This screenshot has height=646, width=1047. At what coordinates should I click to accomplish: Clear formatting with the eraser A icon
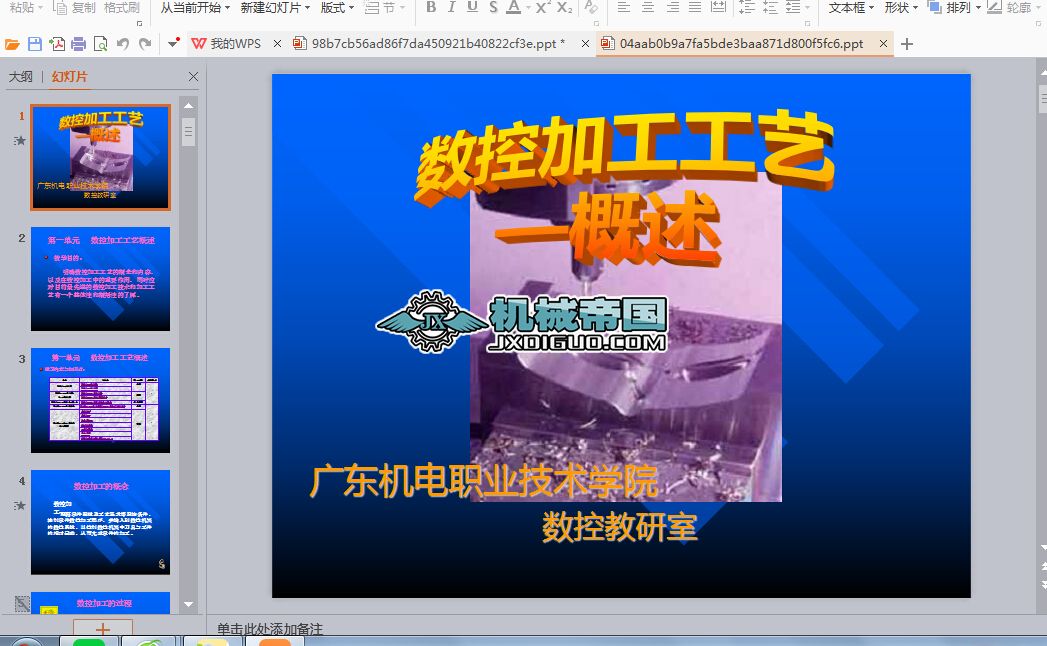[590, 7]
